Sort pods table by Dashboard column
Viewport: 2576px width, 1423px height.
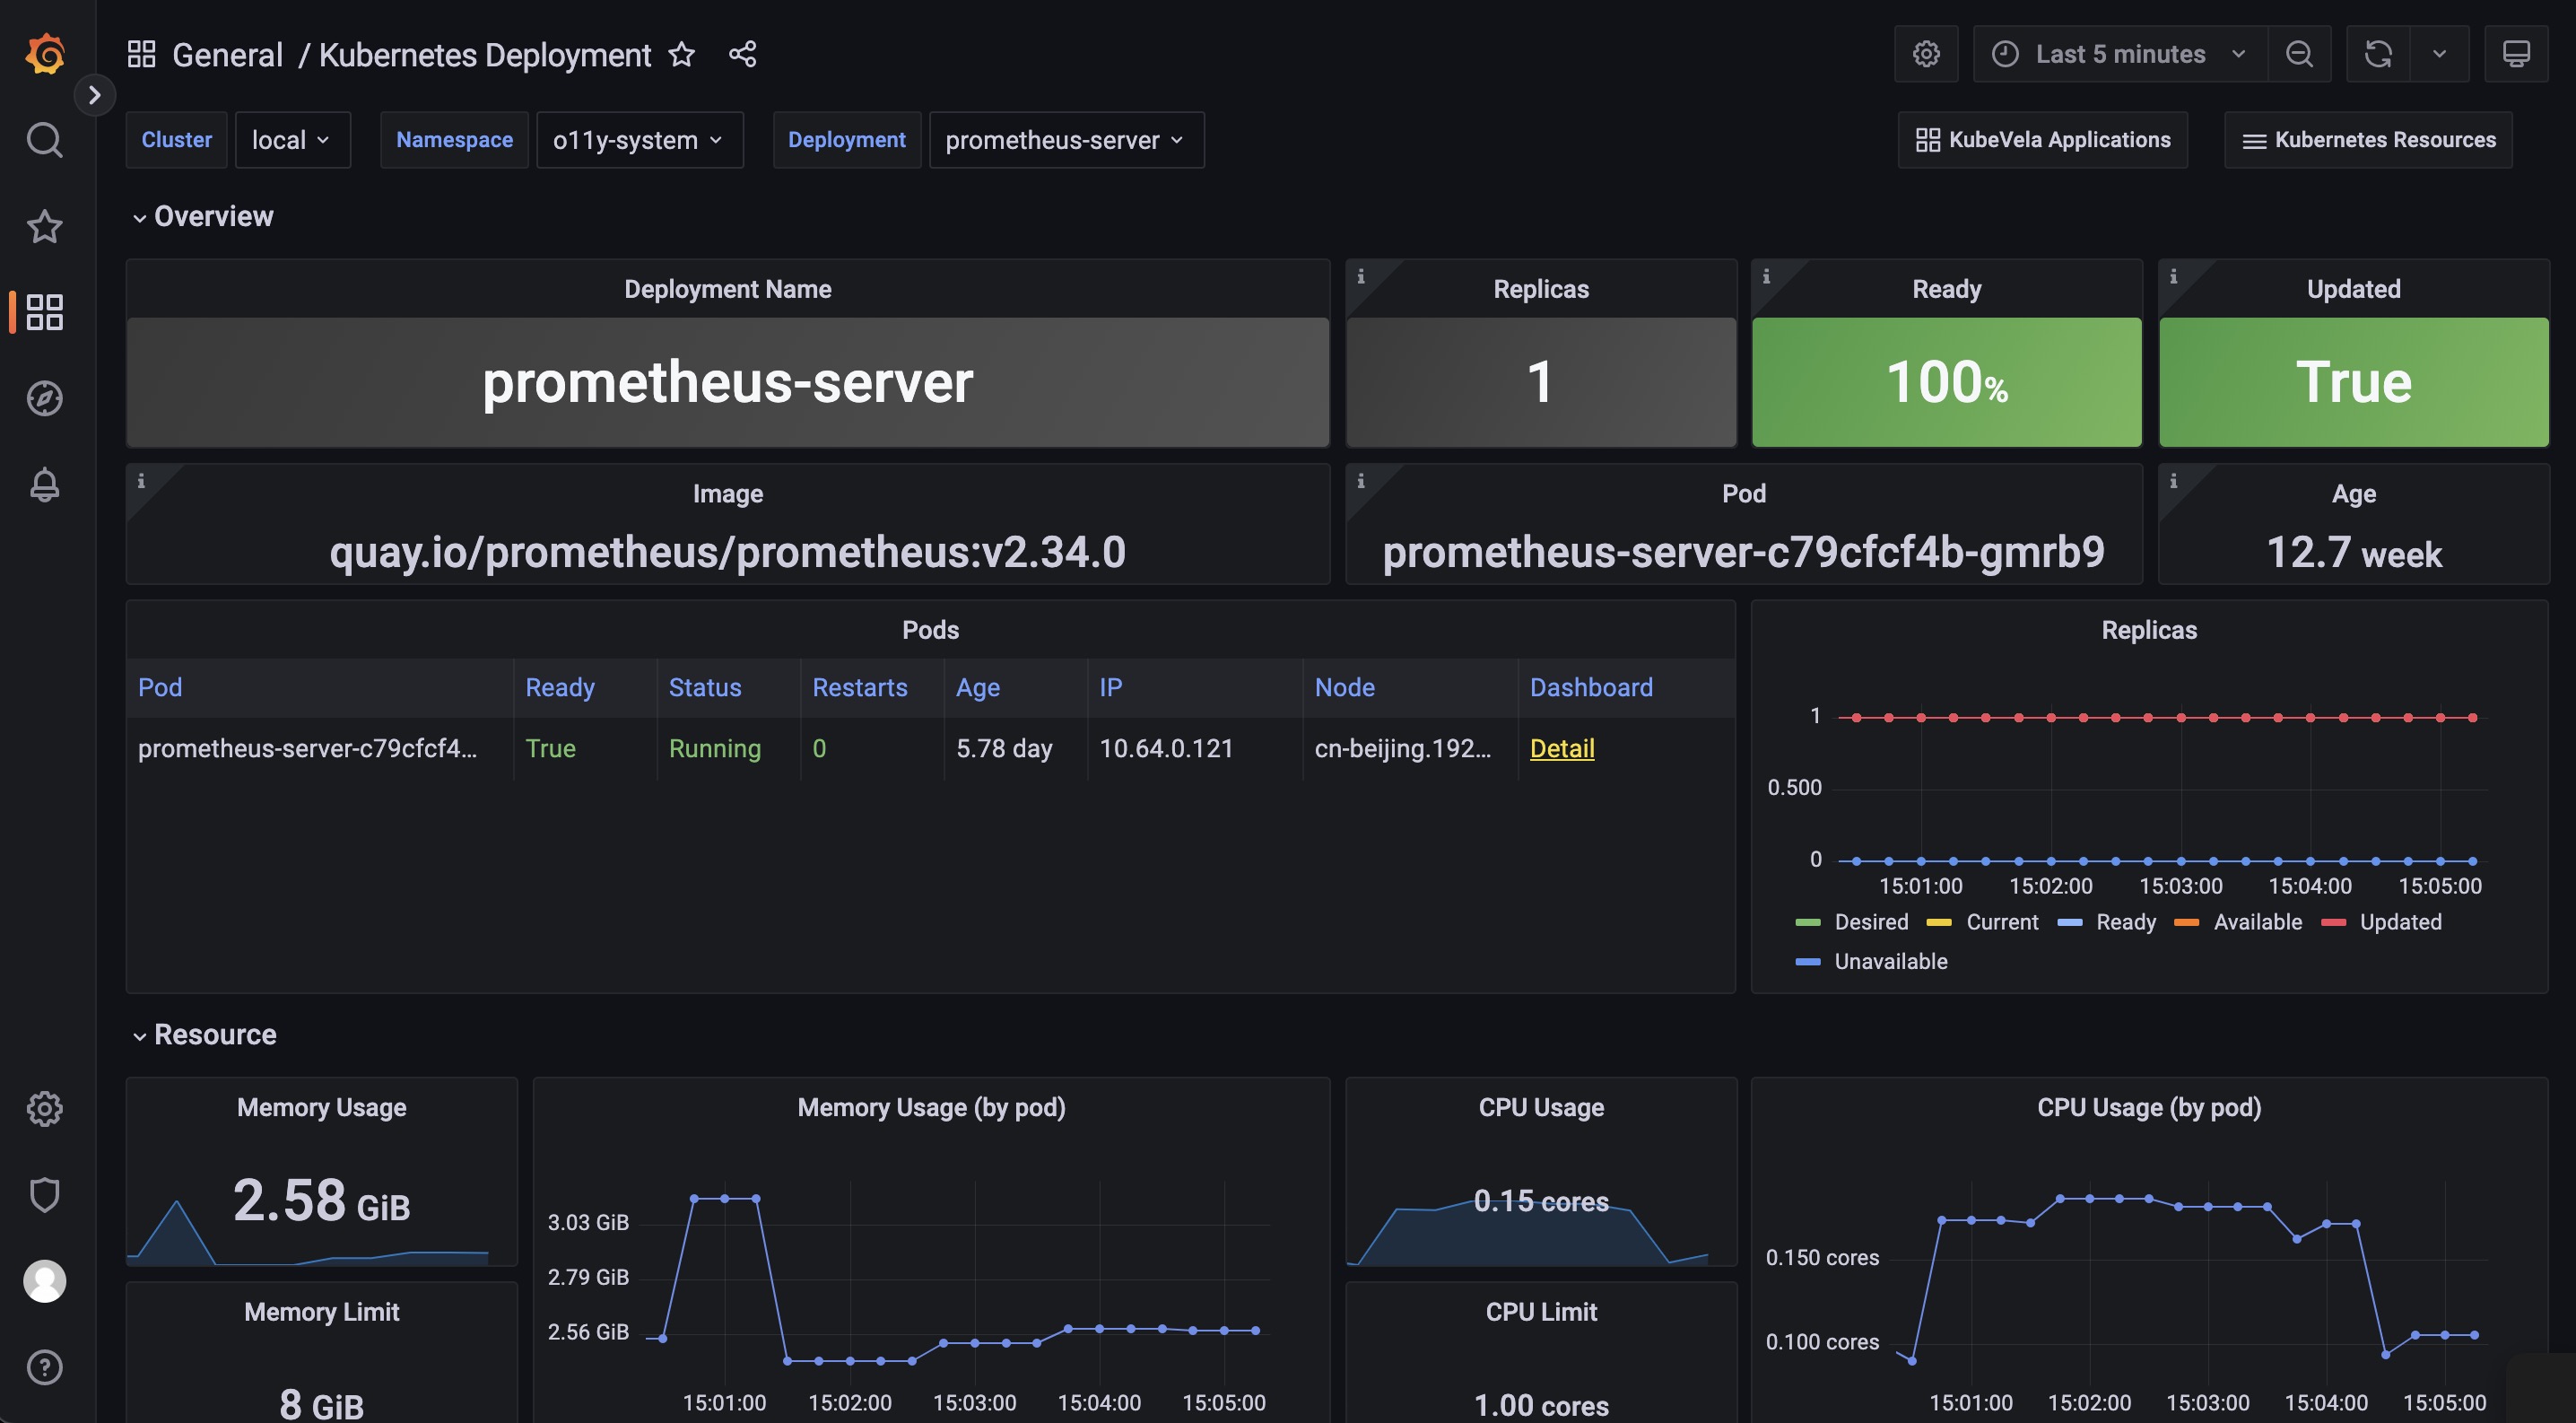click(x=1591, y=687)
